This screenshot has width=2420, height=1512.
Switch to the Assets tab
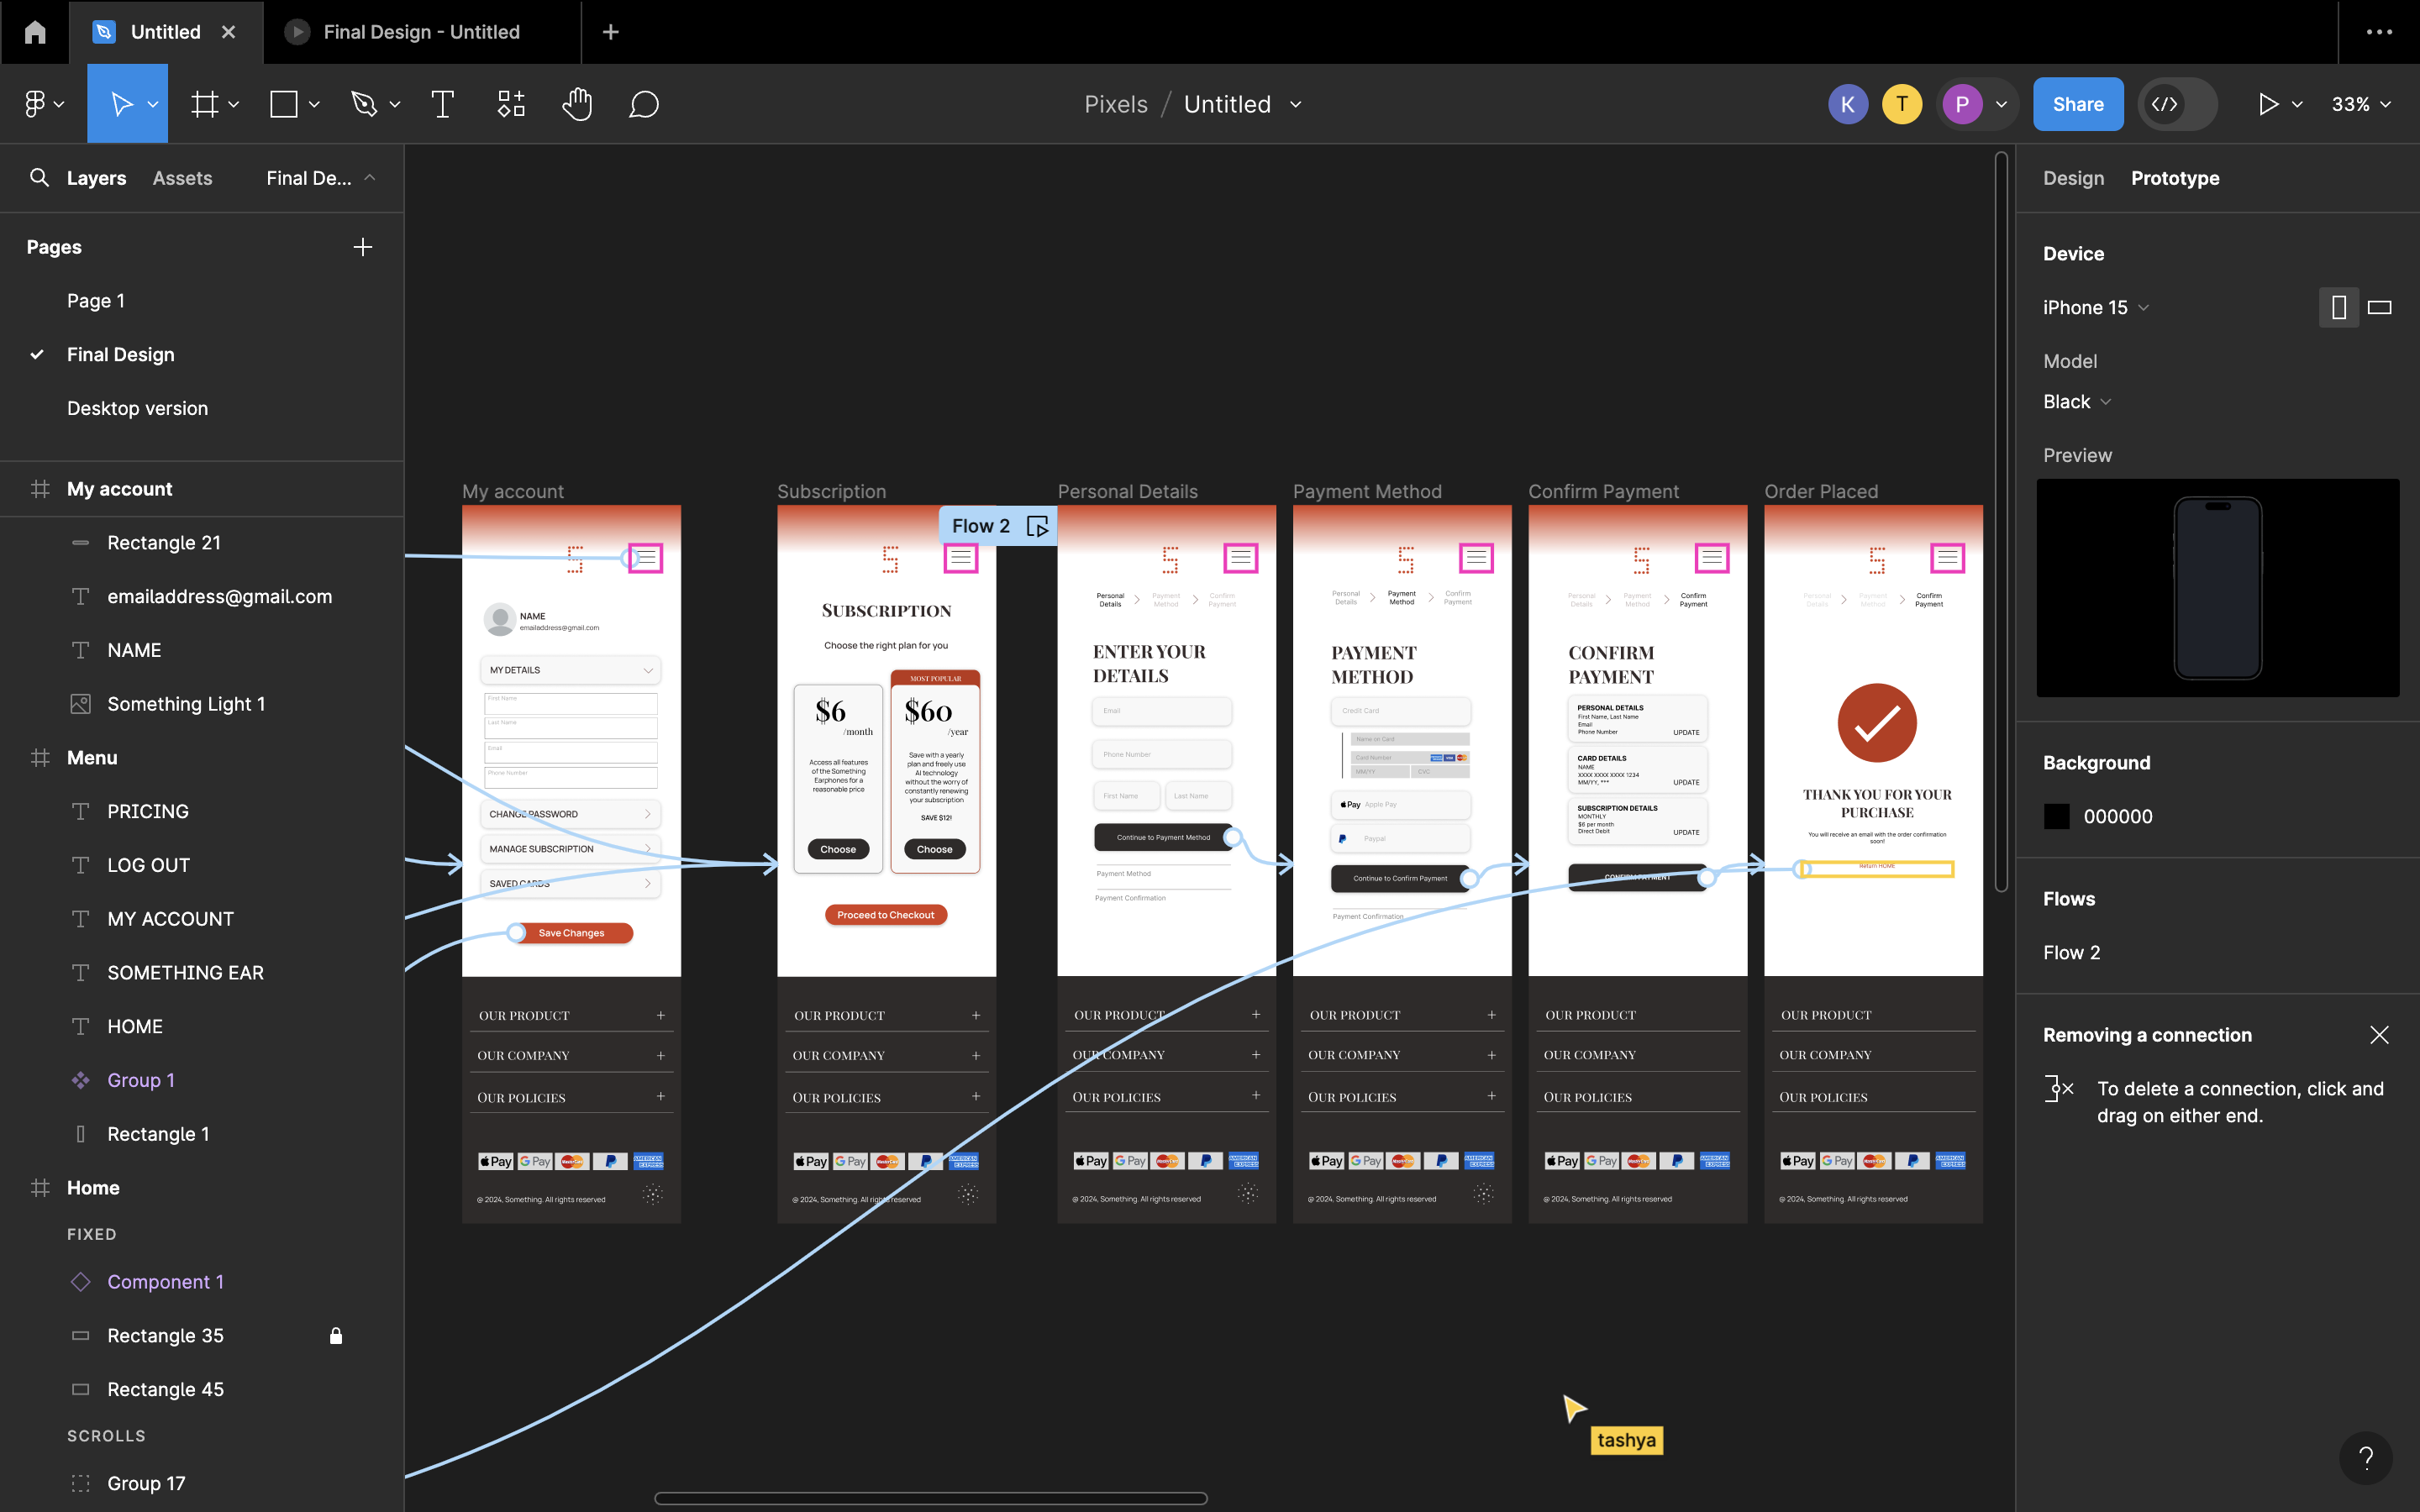[x=182, y=178]
